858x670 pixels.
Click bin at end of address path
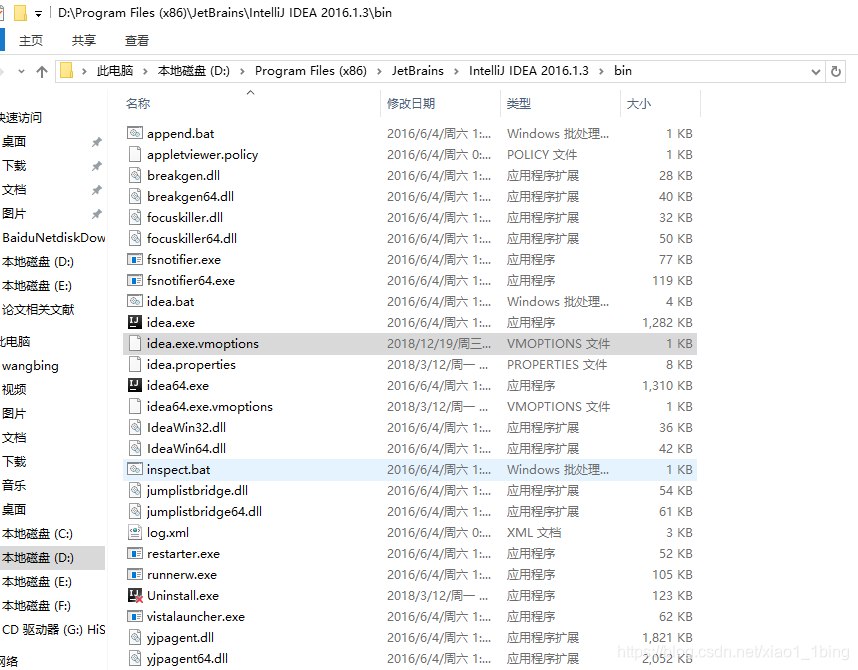(x=623, y=71)
